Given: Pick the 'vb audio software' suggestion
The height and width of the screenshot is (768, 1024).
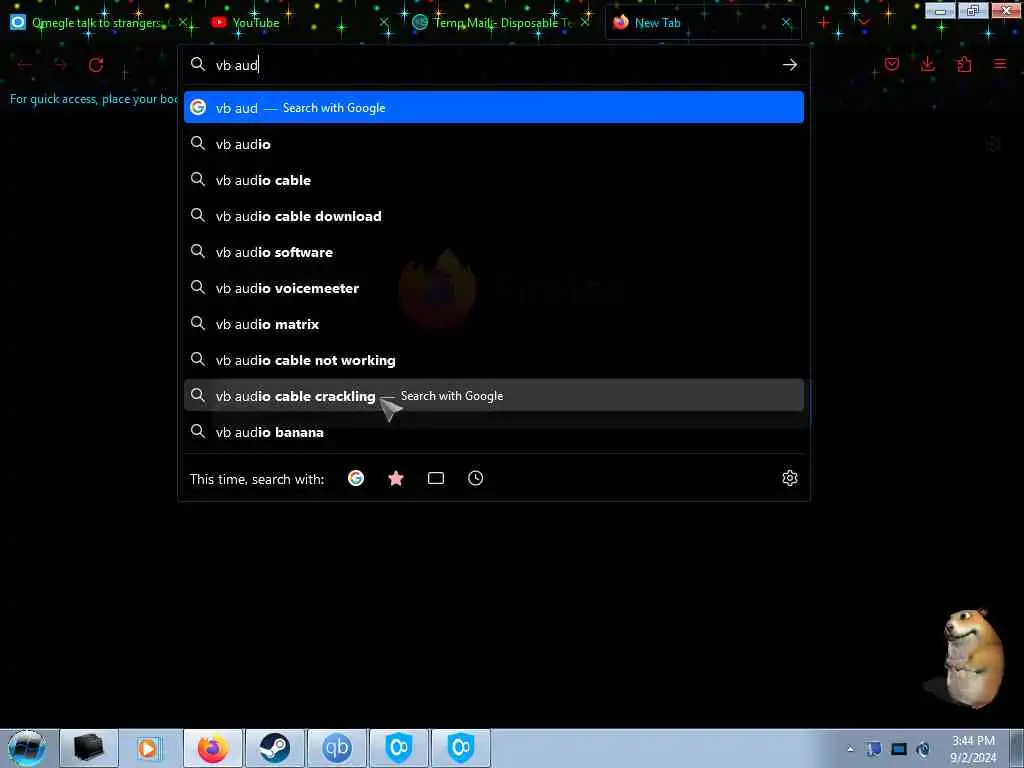Looking at the screenshot, I should tap(494, 251).
